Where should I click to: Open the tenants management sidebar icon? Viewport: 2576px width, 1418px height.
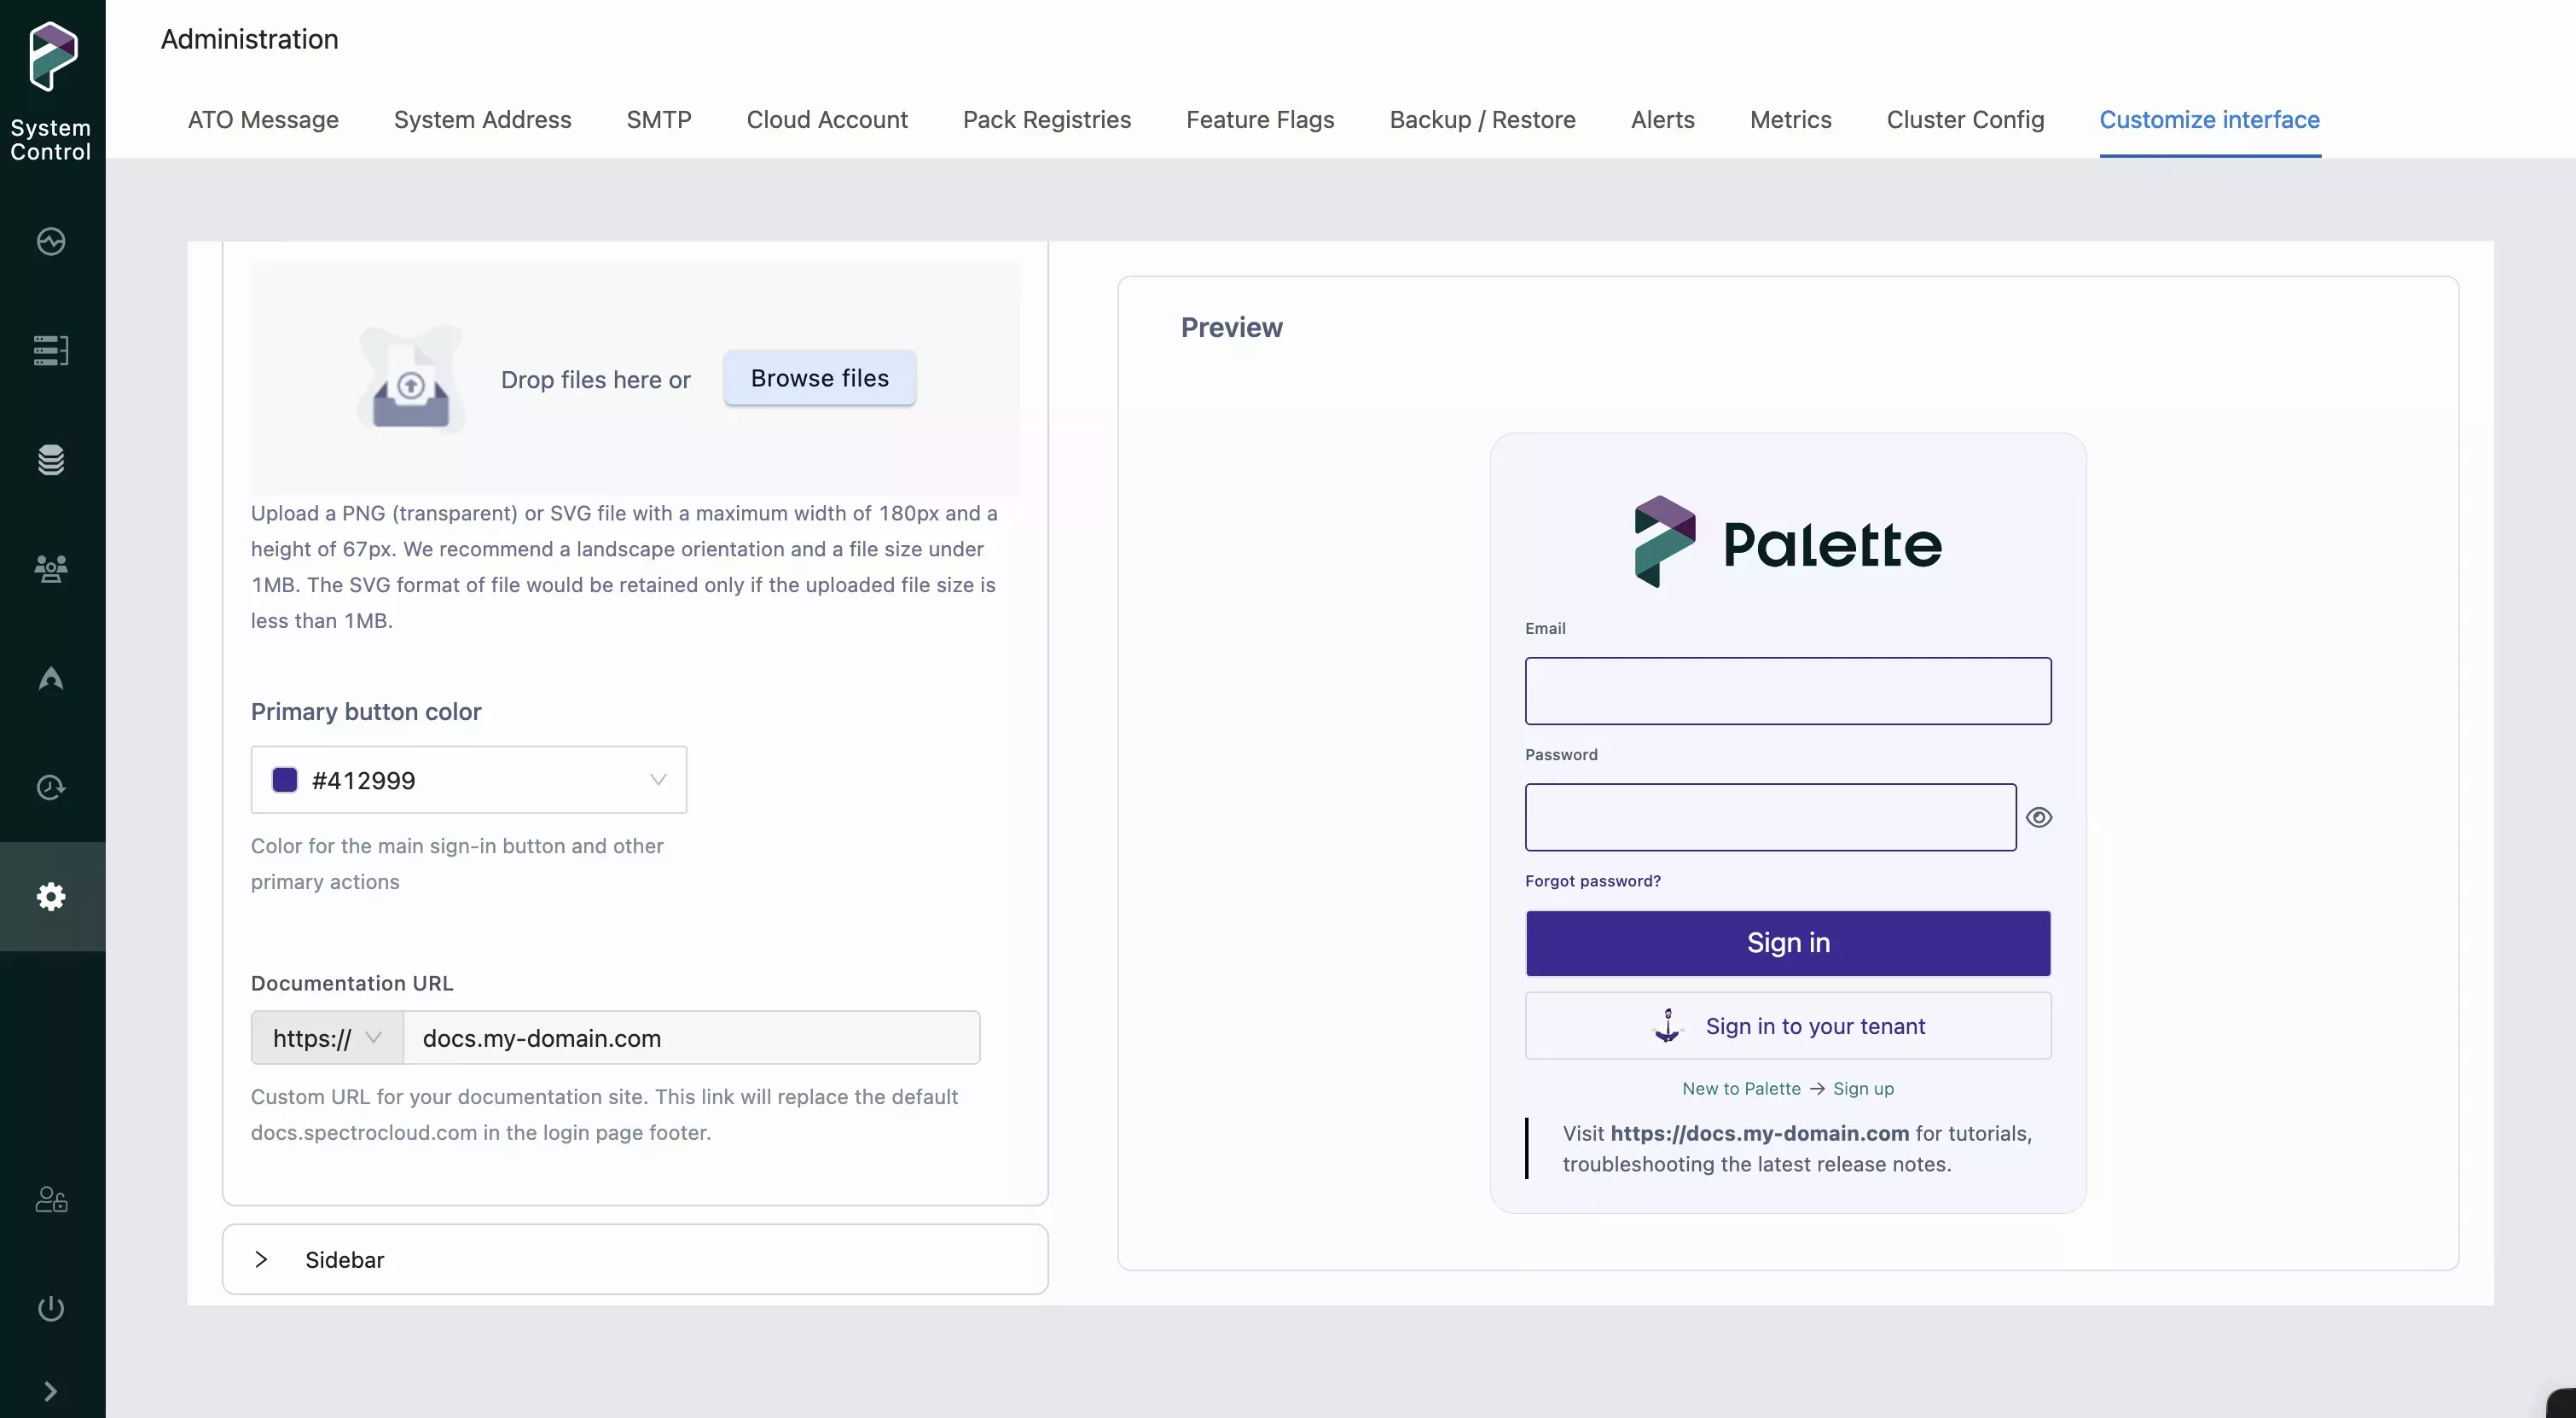click(x=50, y=568)
